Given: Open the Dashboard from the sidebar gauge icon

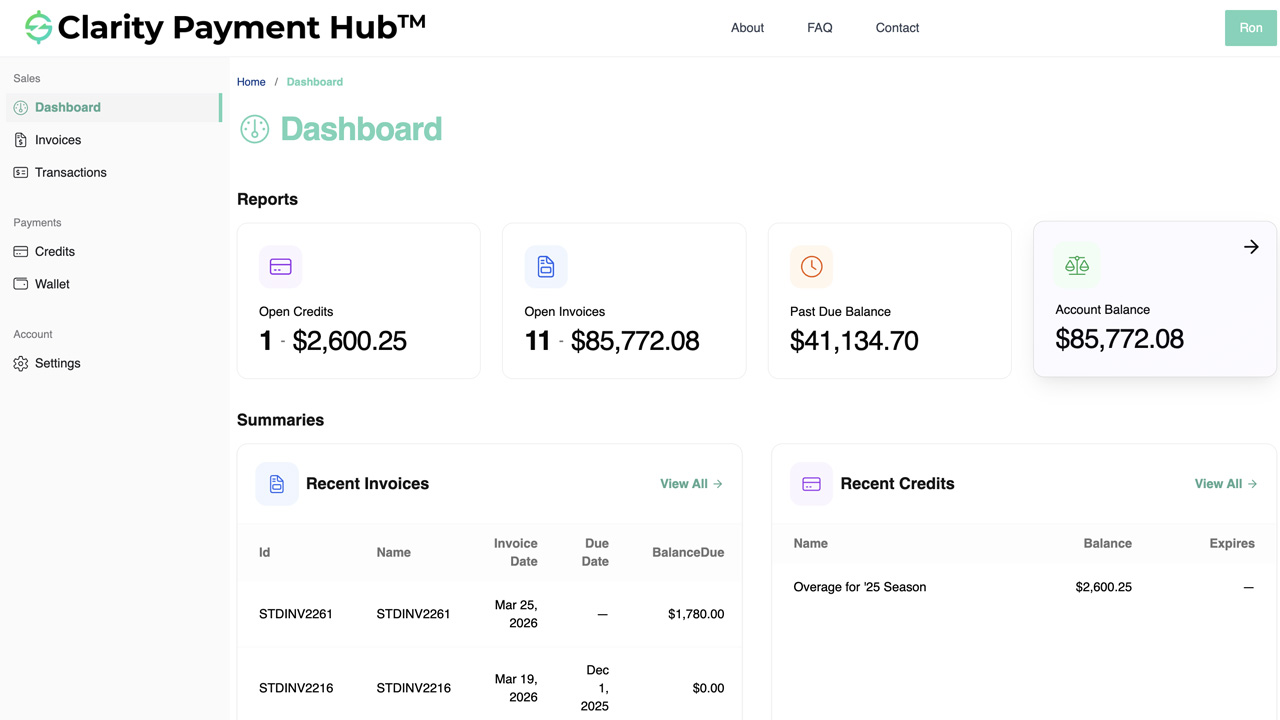Looking at the screenshot, I should click(19, 107).
